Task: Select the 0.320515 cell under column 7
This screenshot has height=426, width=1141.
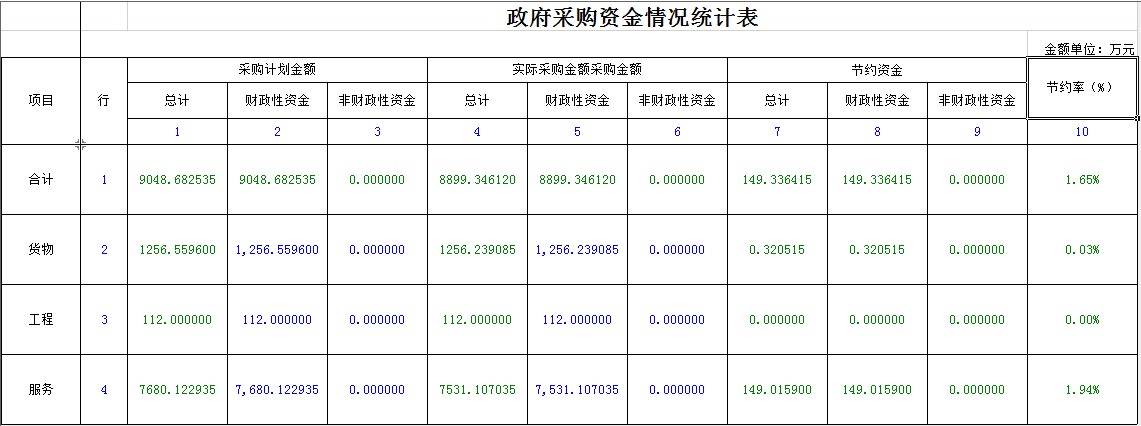Action: [777, 250]
